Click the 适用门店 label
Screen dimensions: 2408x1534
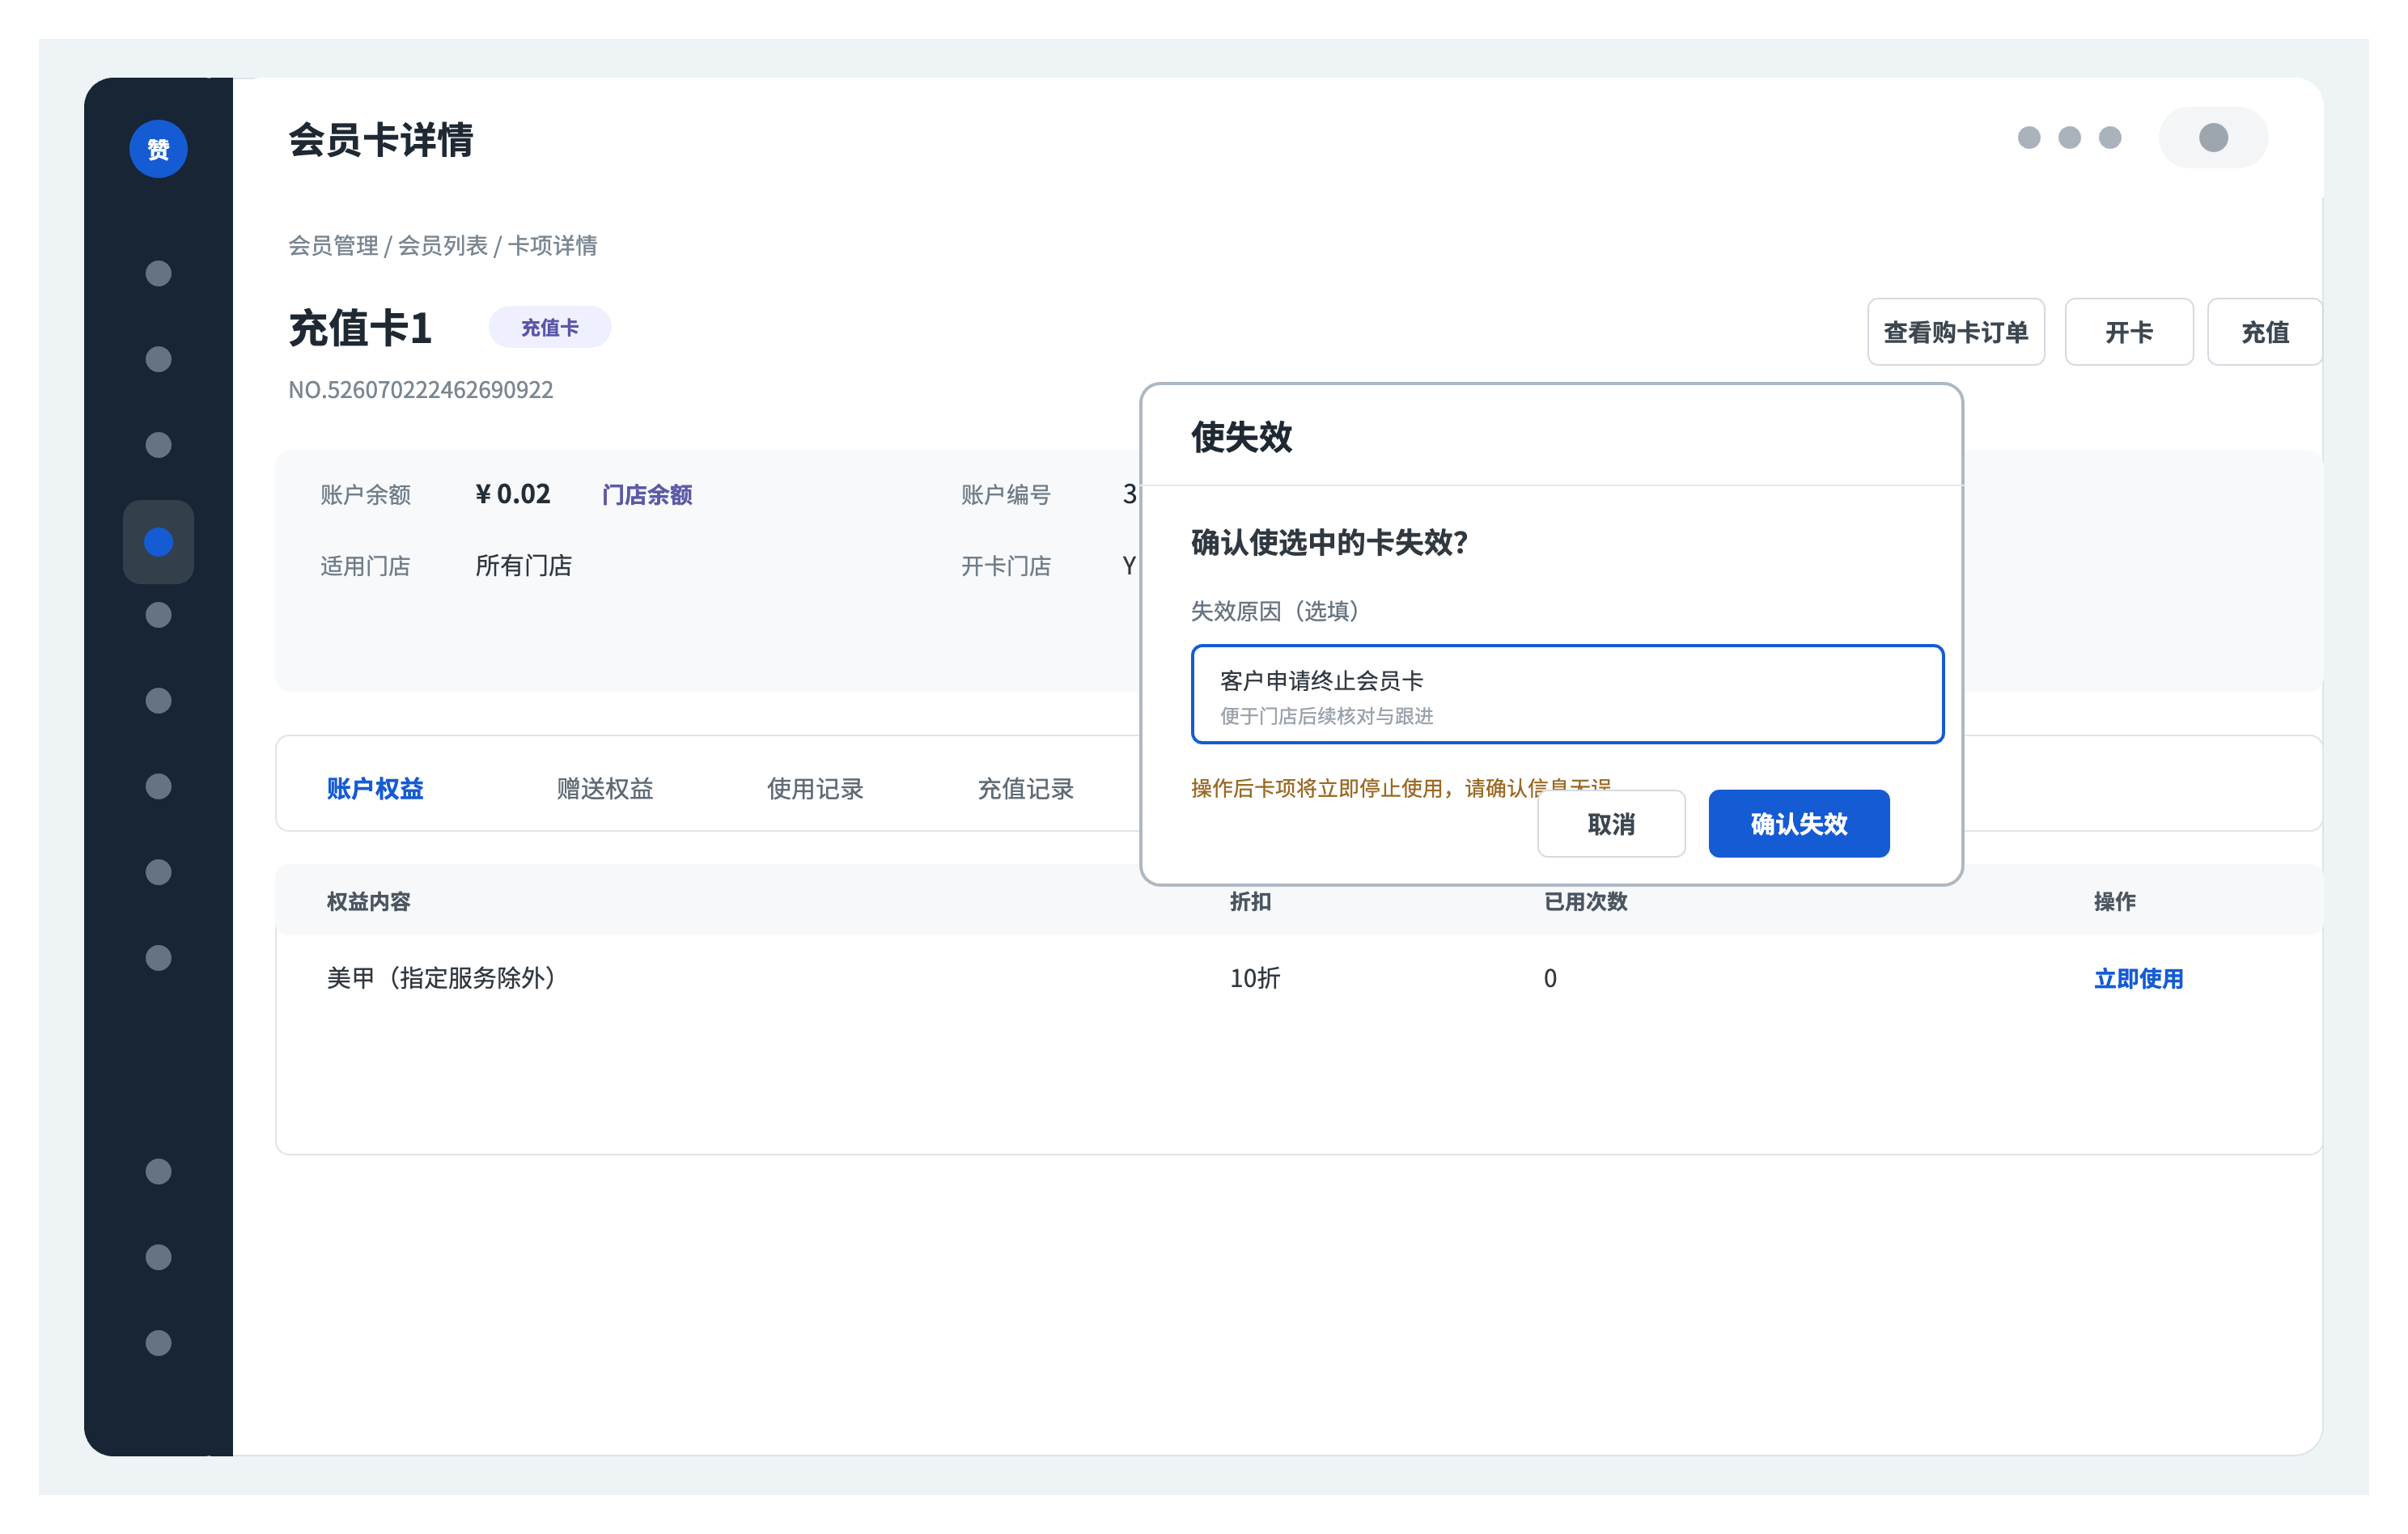pos(365,566)
